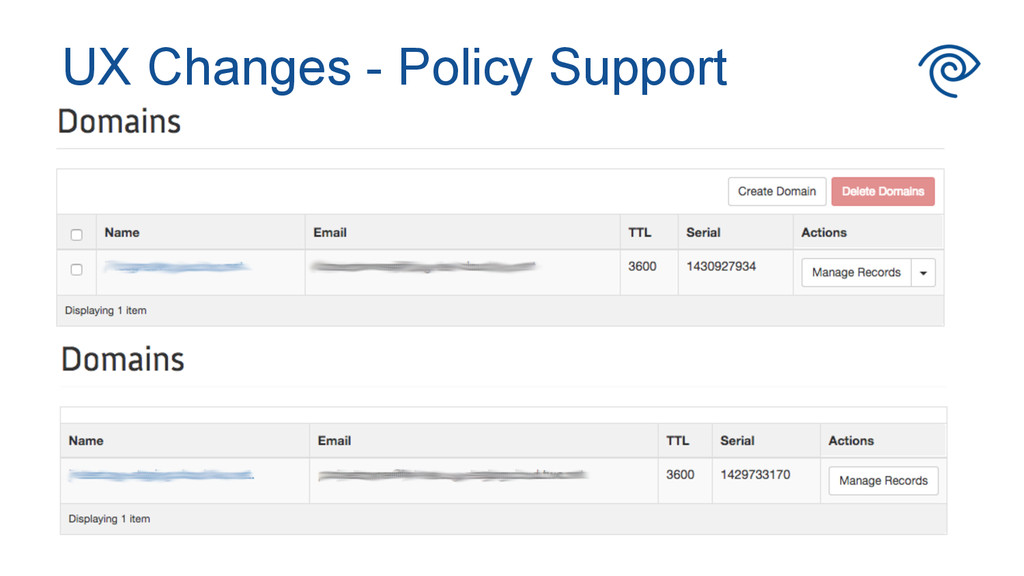Click Serial header above 1430927934
The image size is (1024, 576).
(x=703, y=232)
